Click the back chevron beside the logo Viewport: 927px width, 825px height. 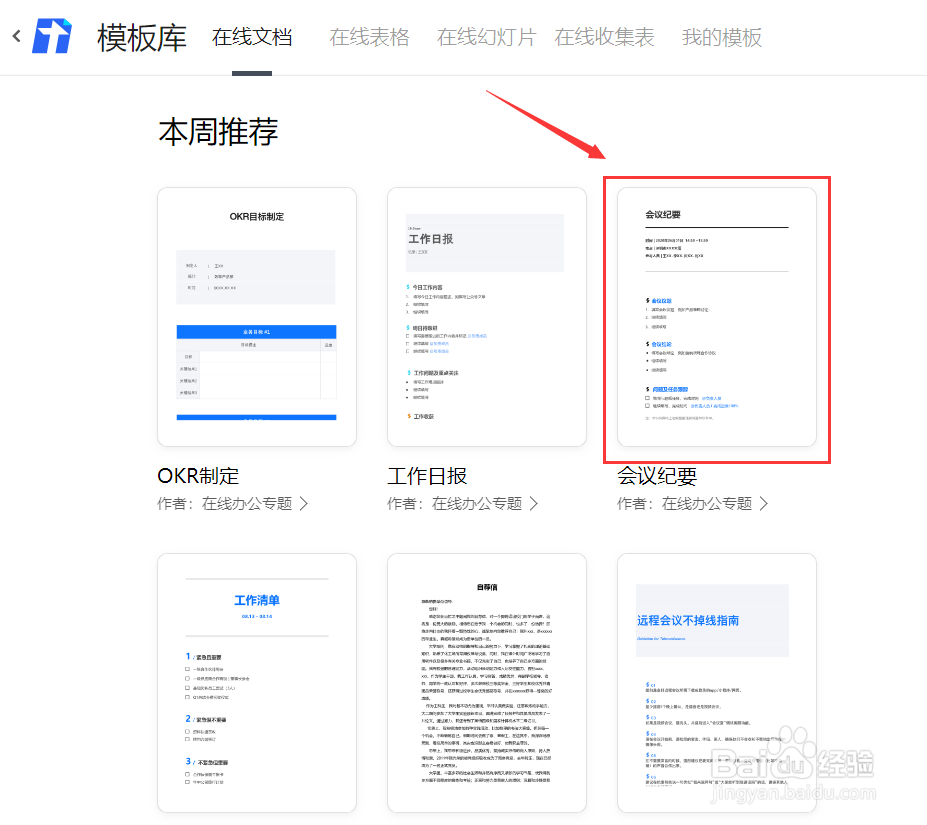tap(16, 34)
